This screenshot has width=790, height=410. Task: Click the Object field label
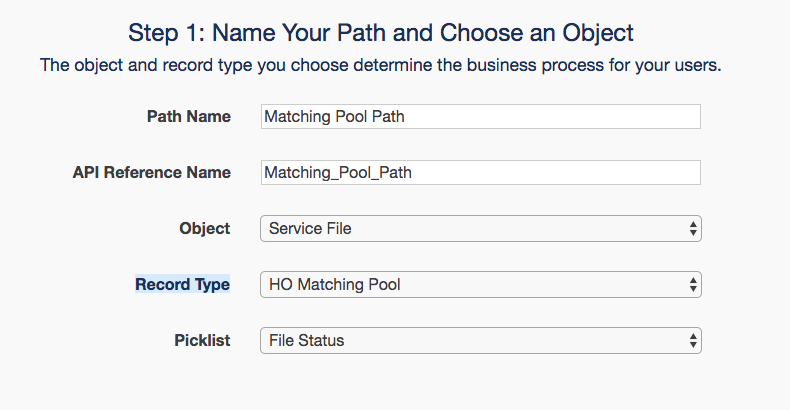click(x=205, y=229)
